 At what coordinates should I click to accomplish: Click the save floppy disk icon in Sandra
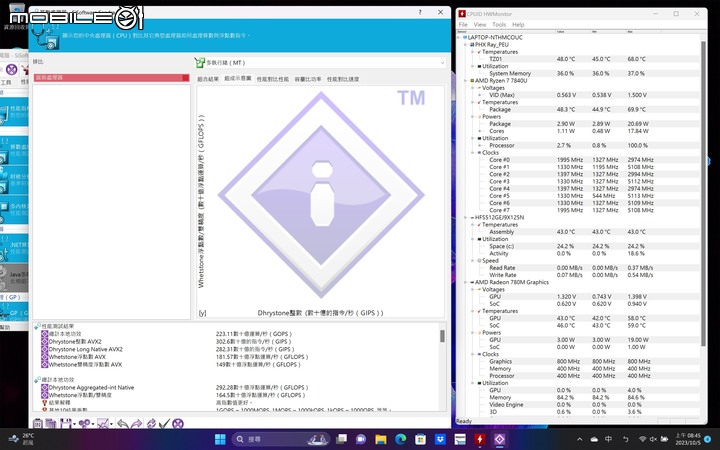point(65,423)
